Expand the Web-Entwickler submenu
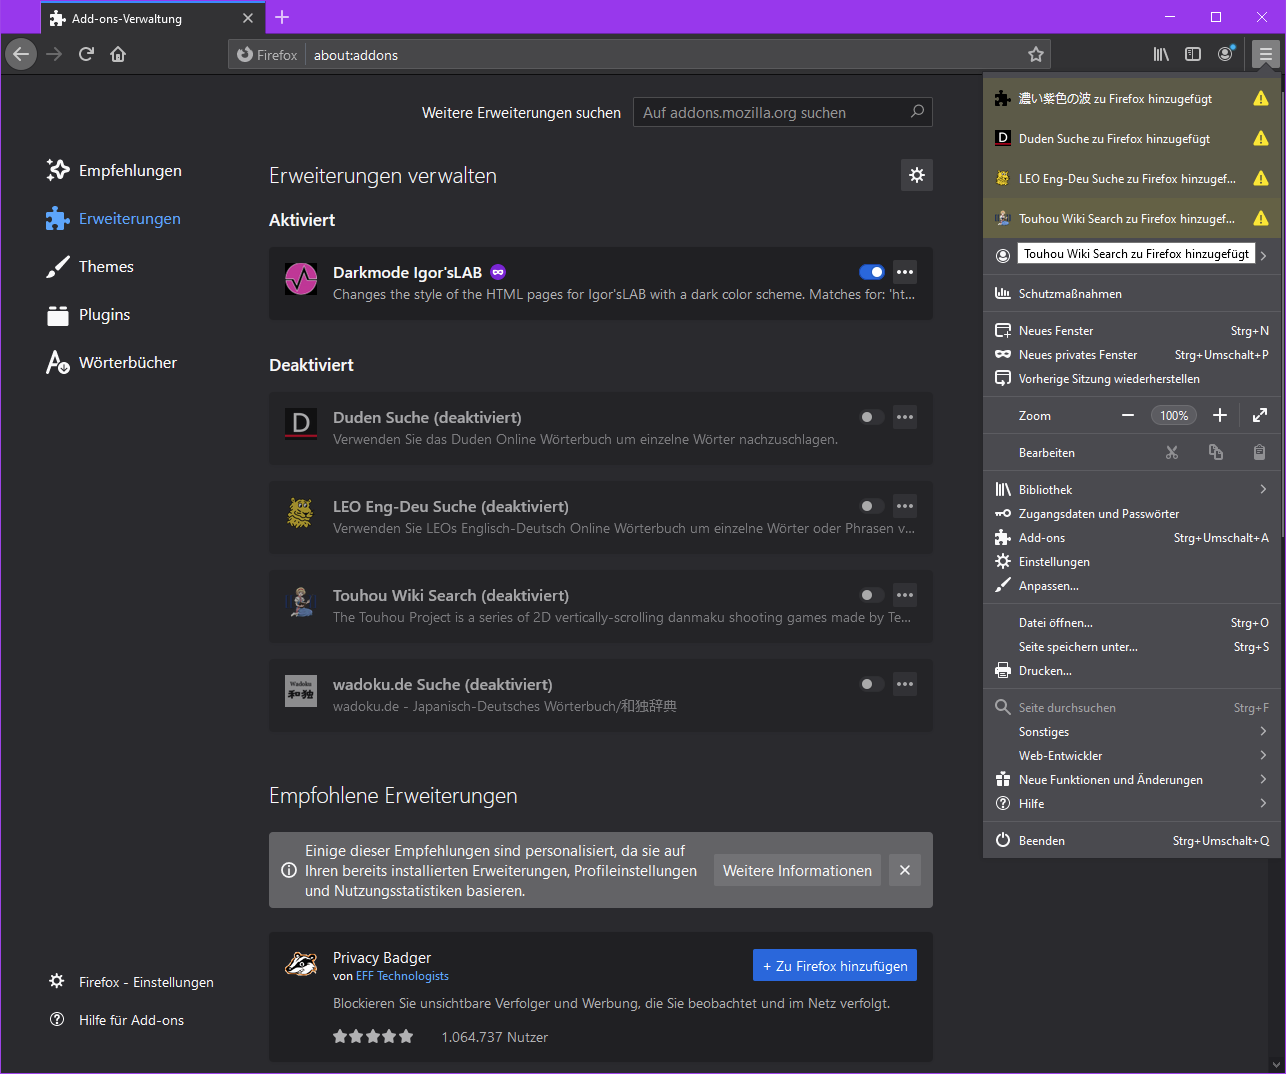 pyautogui.click(x=1132, y=756)
